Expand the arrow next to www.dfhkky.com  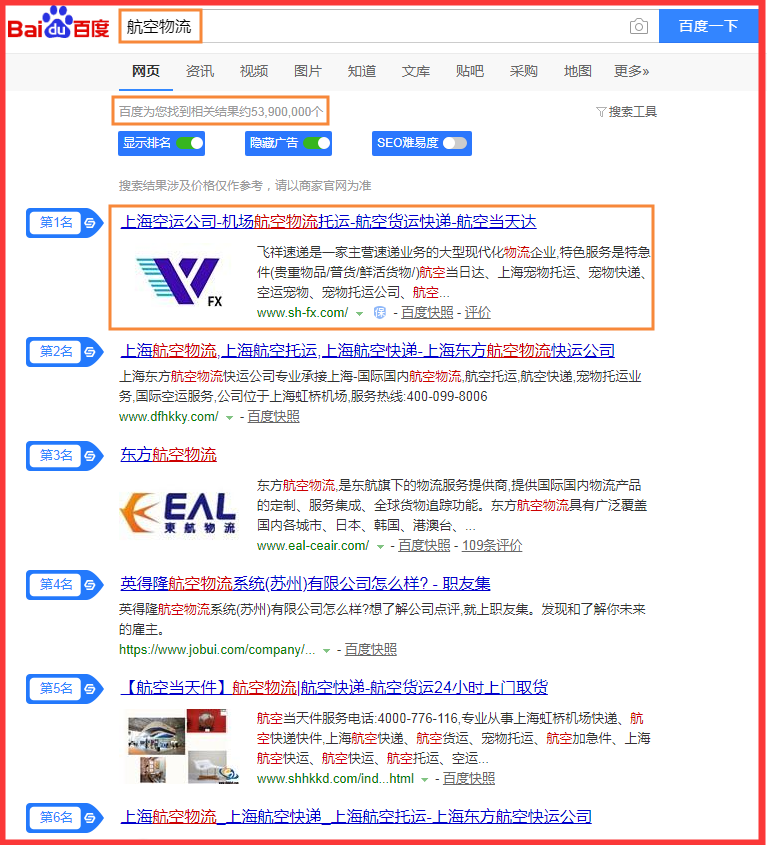point(230,418)
